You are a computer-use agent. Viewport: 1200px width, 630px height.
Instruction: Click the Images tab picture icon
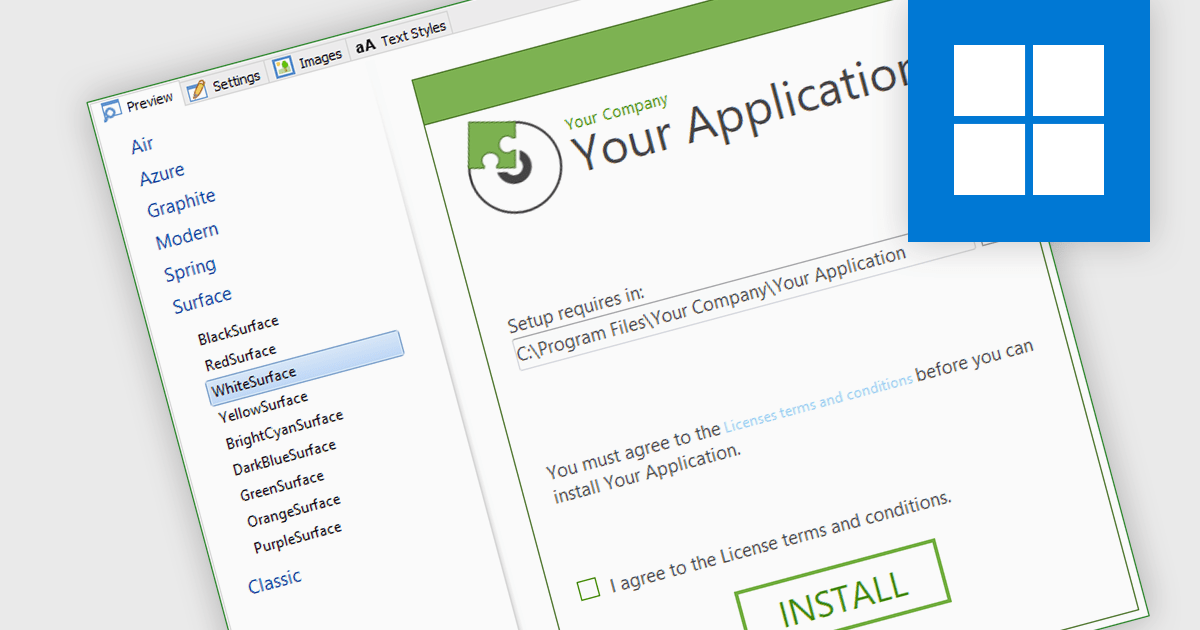pos(283,67)
